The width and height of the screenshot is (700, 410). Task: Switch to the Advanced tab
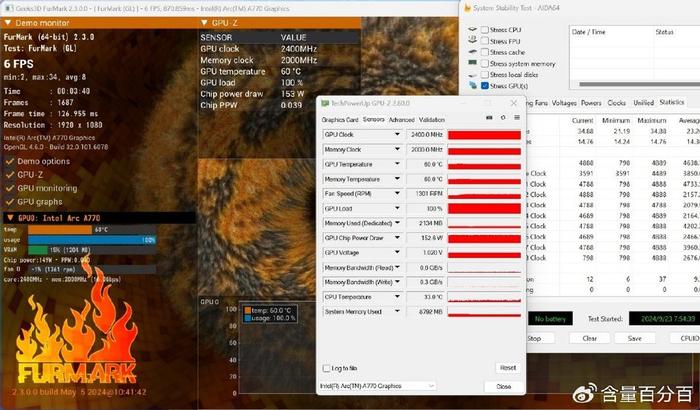coord(401,120)
